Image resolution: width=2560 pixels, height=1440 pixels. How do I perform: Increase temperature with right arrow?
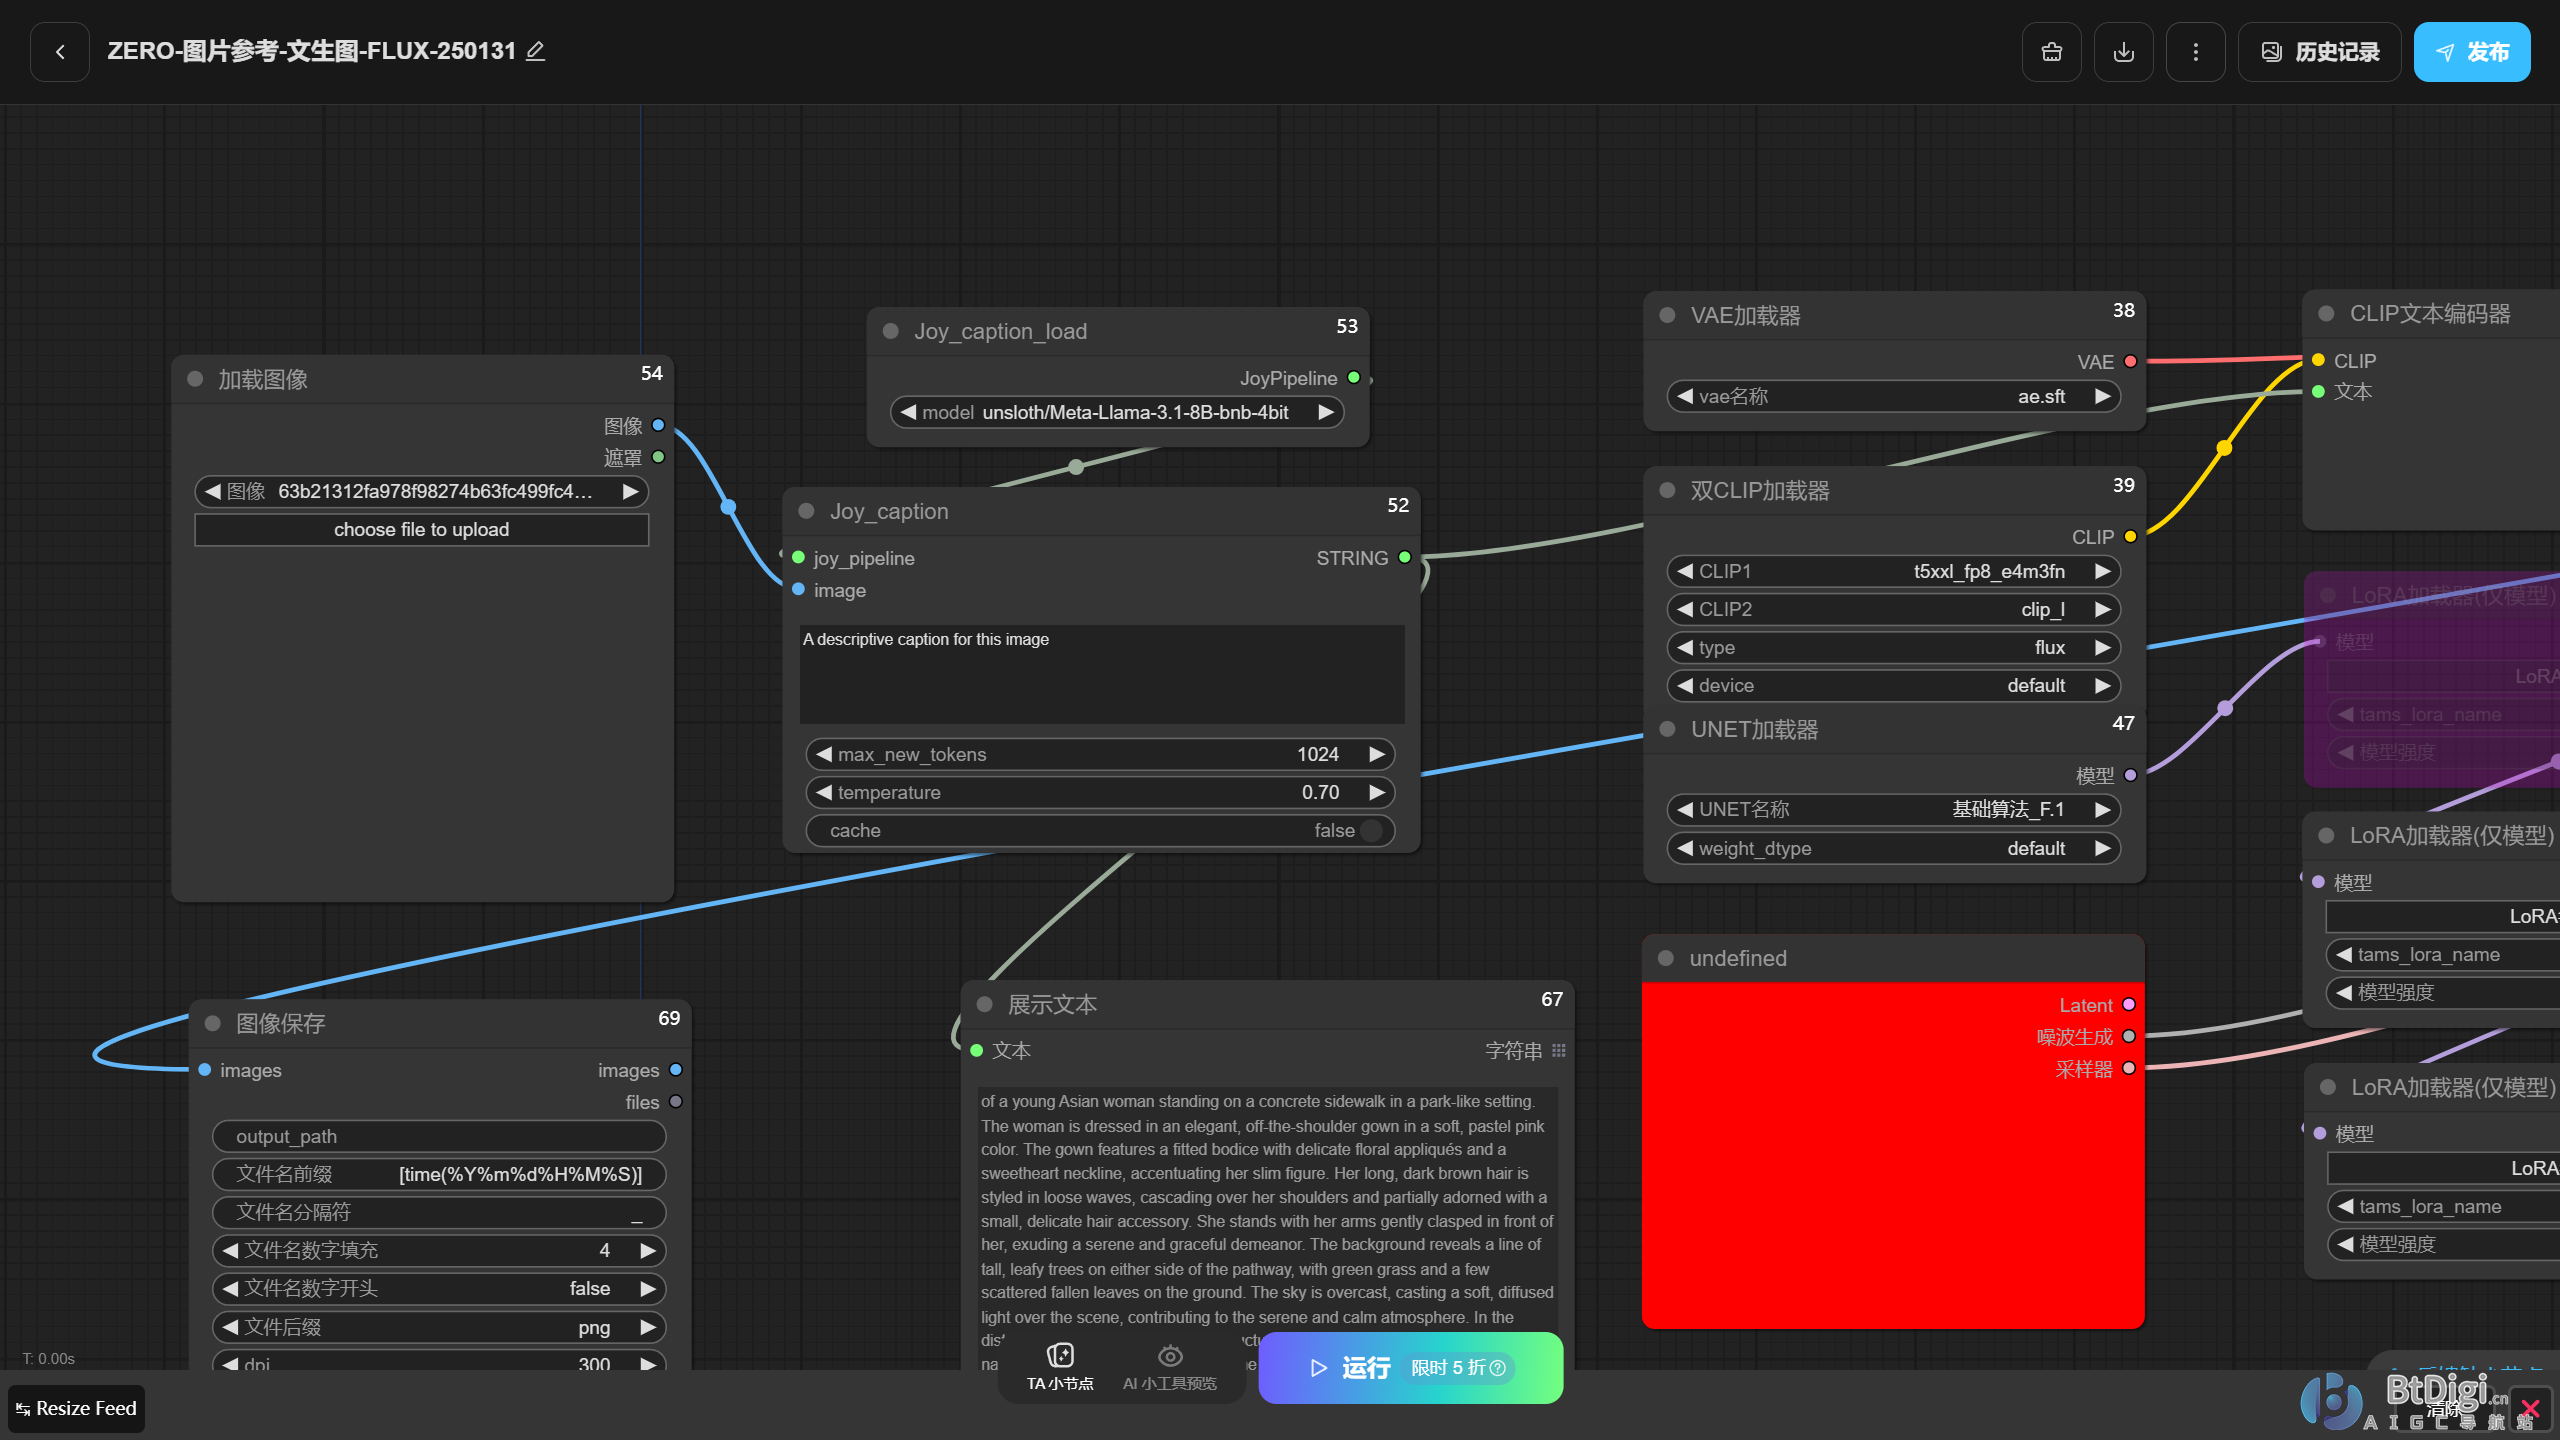[x=1377, y=792]
